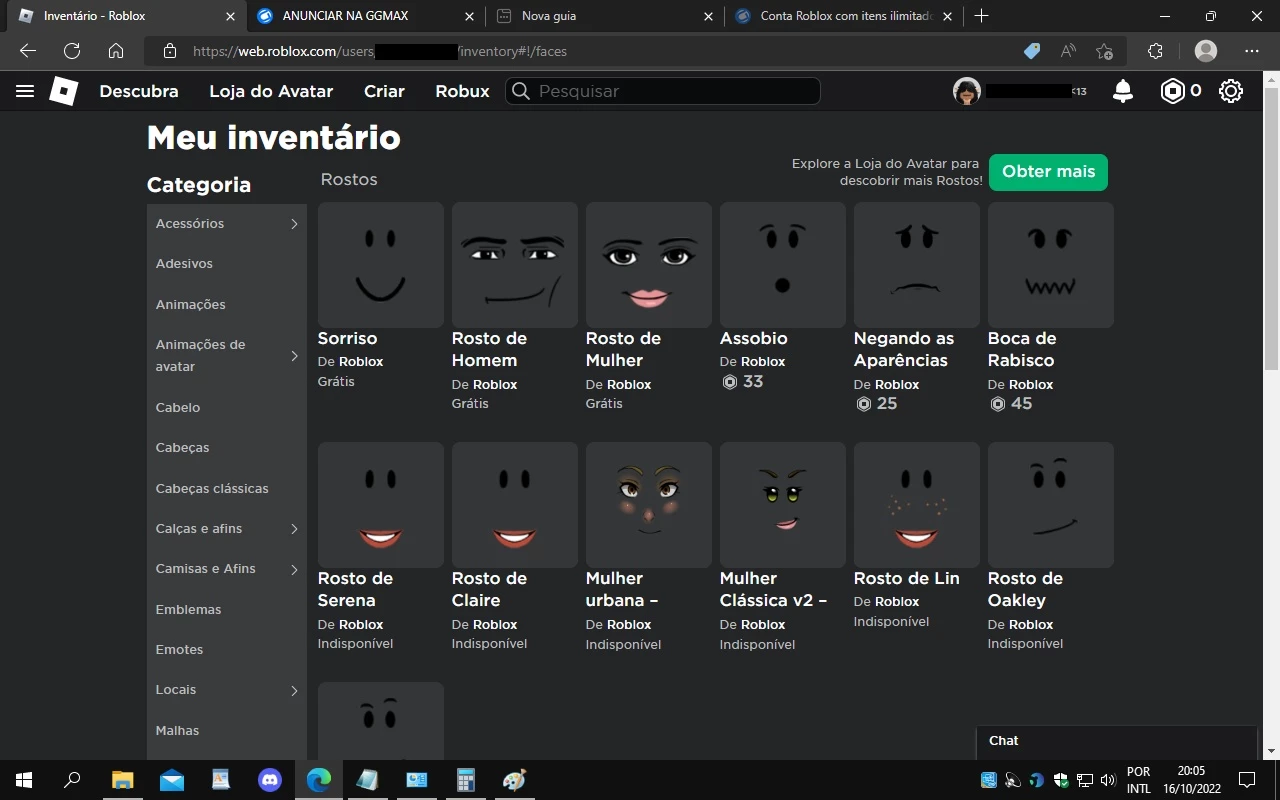Image resolution: width=1280 pixels, height=800 pixels.
Task: Click the Pesquisar search field
Action: tap(663, 91)
